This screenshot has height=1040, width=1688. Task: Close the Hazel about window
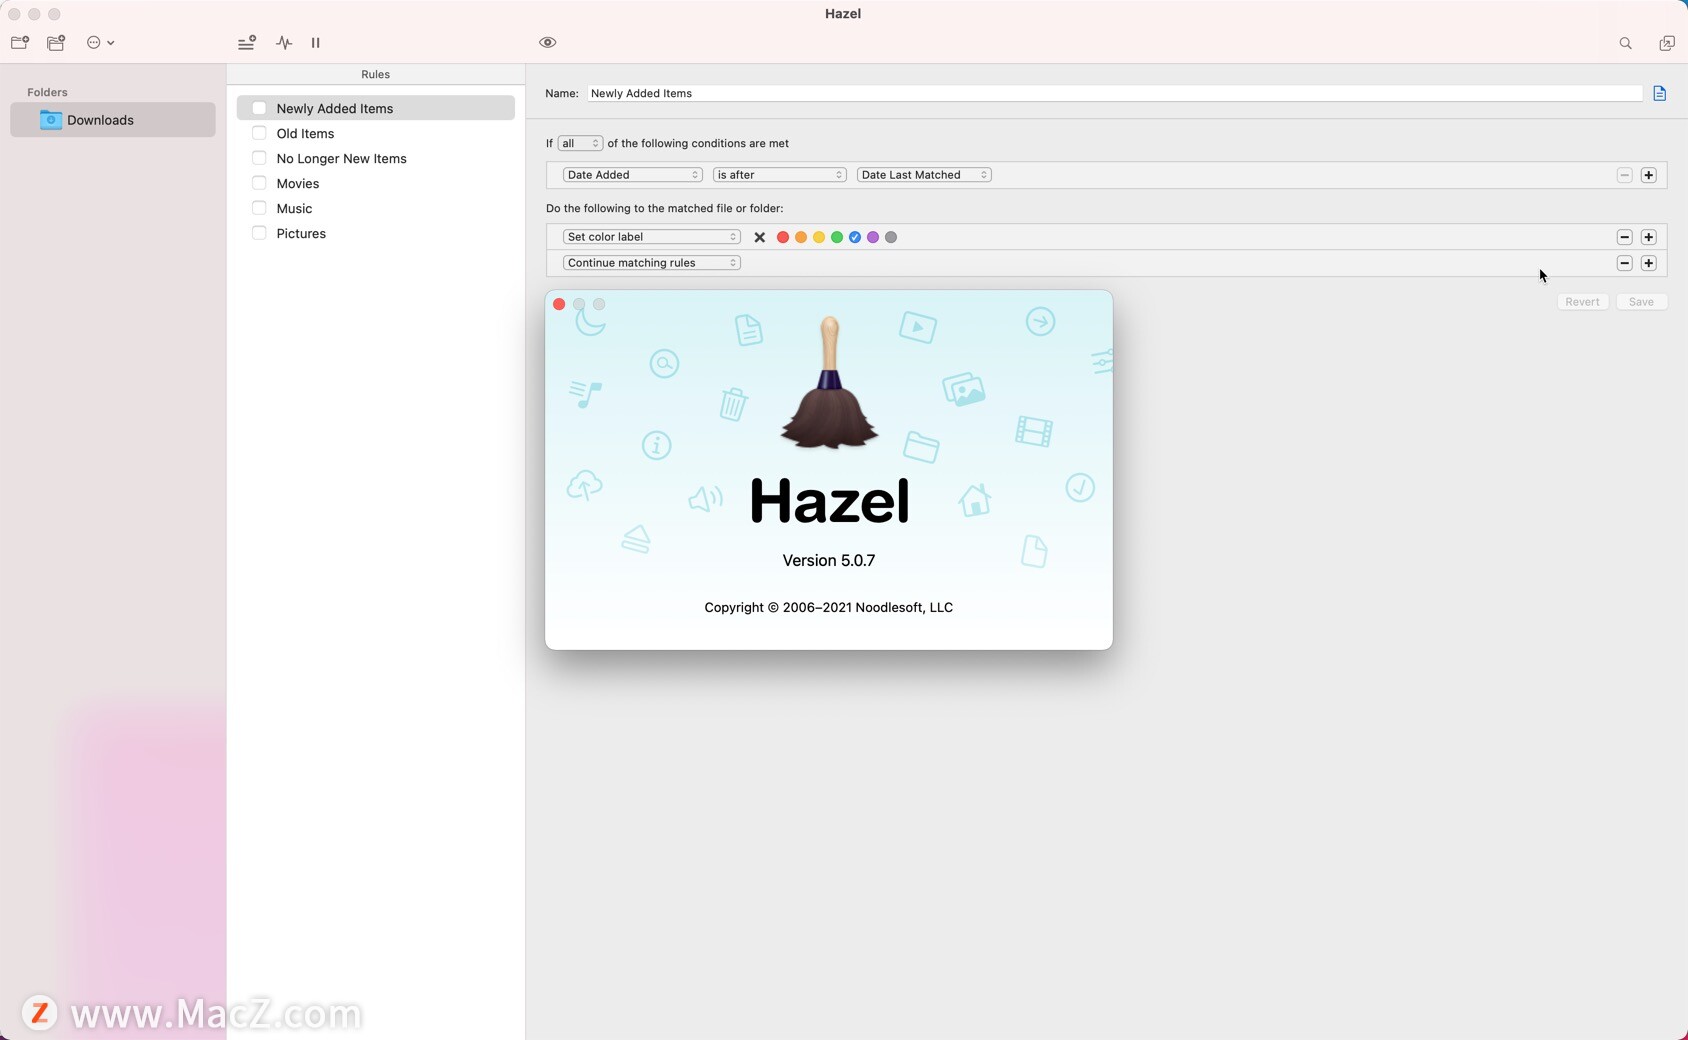coord(559,304)
